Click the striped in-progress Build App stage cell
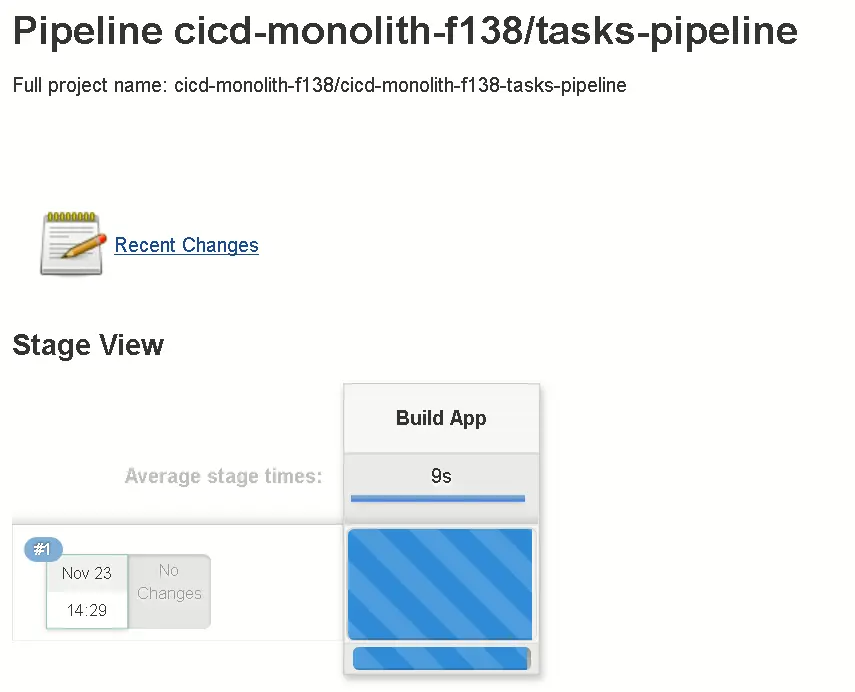 [440, 584]
